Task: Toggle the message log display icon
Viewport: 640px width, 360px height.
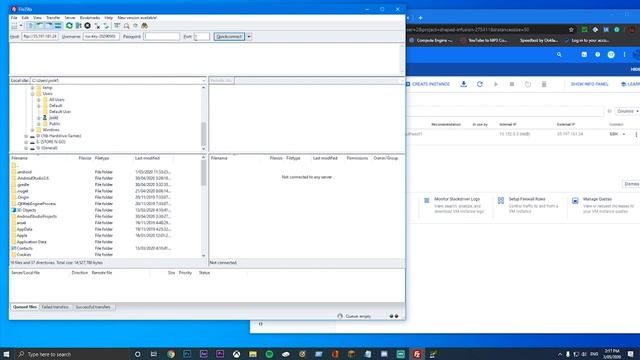Action: pos(31,26)
